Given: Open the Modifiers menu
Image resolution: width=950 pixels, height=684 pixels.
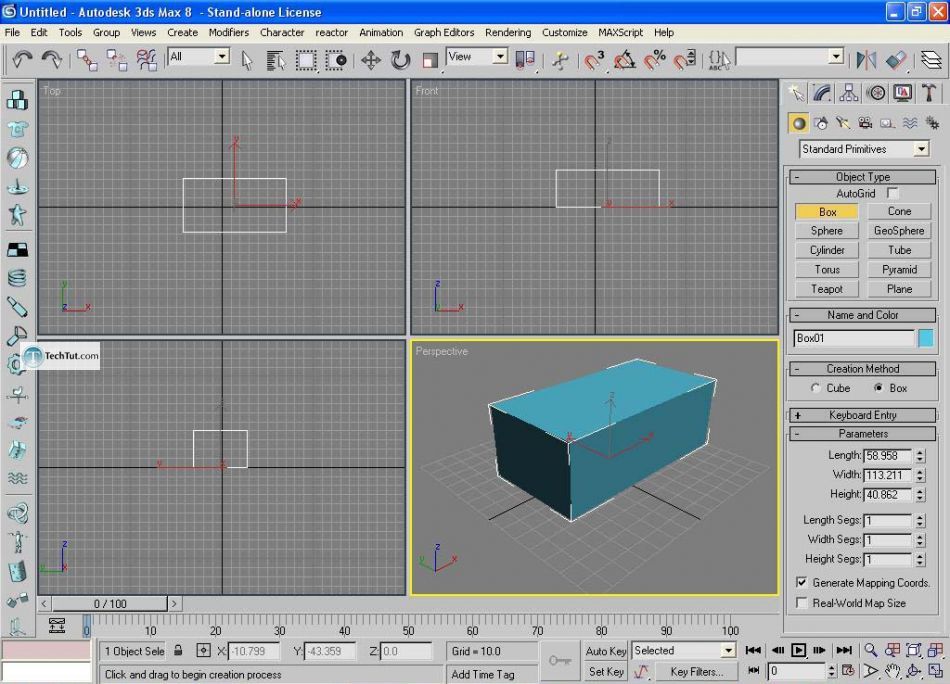Looking at the screenshot, I should tap(229, 32).
